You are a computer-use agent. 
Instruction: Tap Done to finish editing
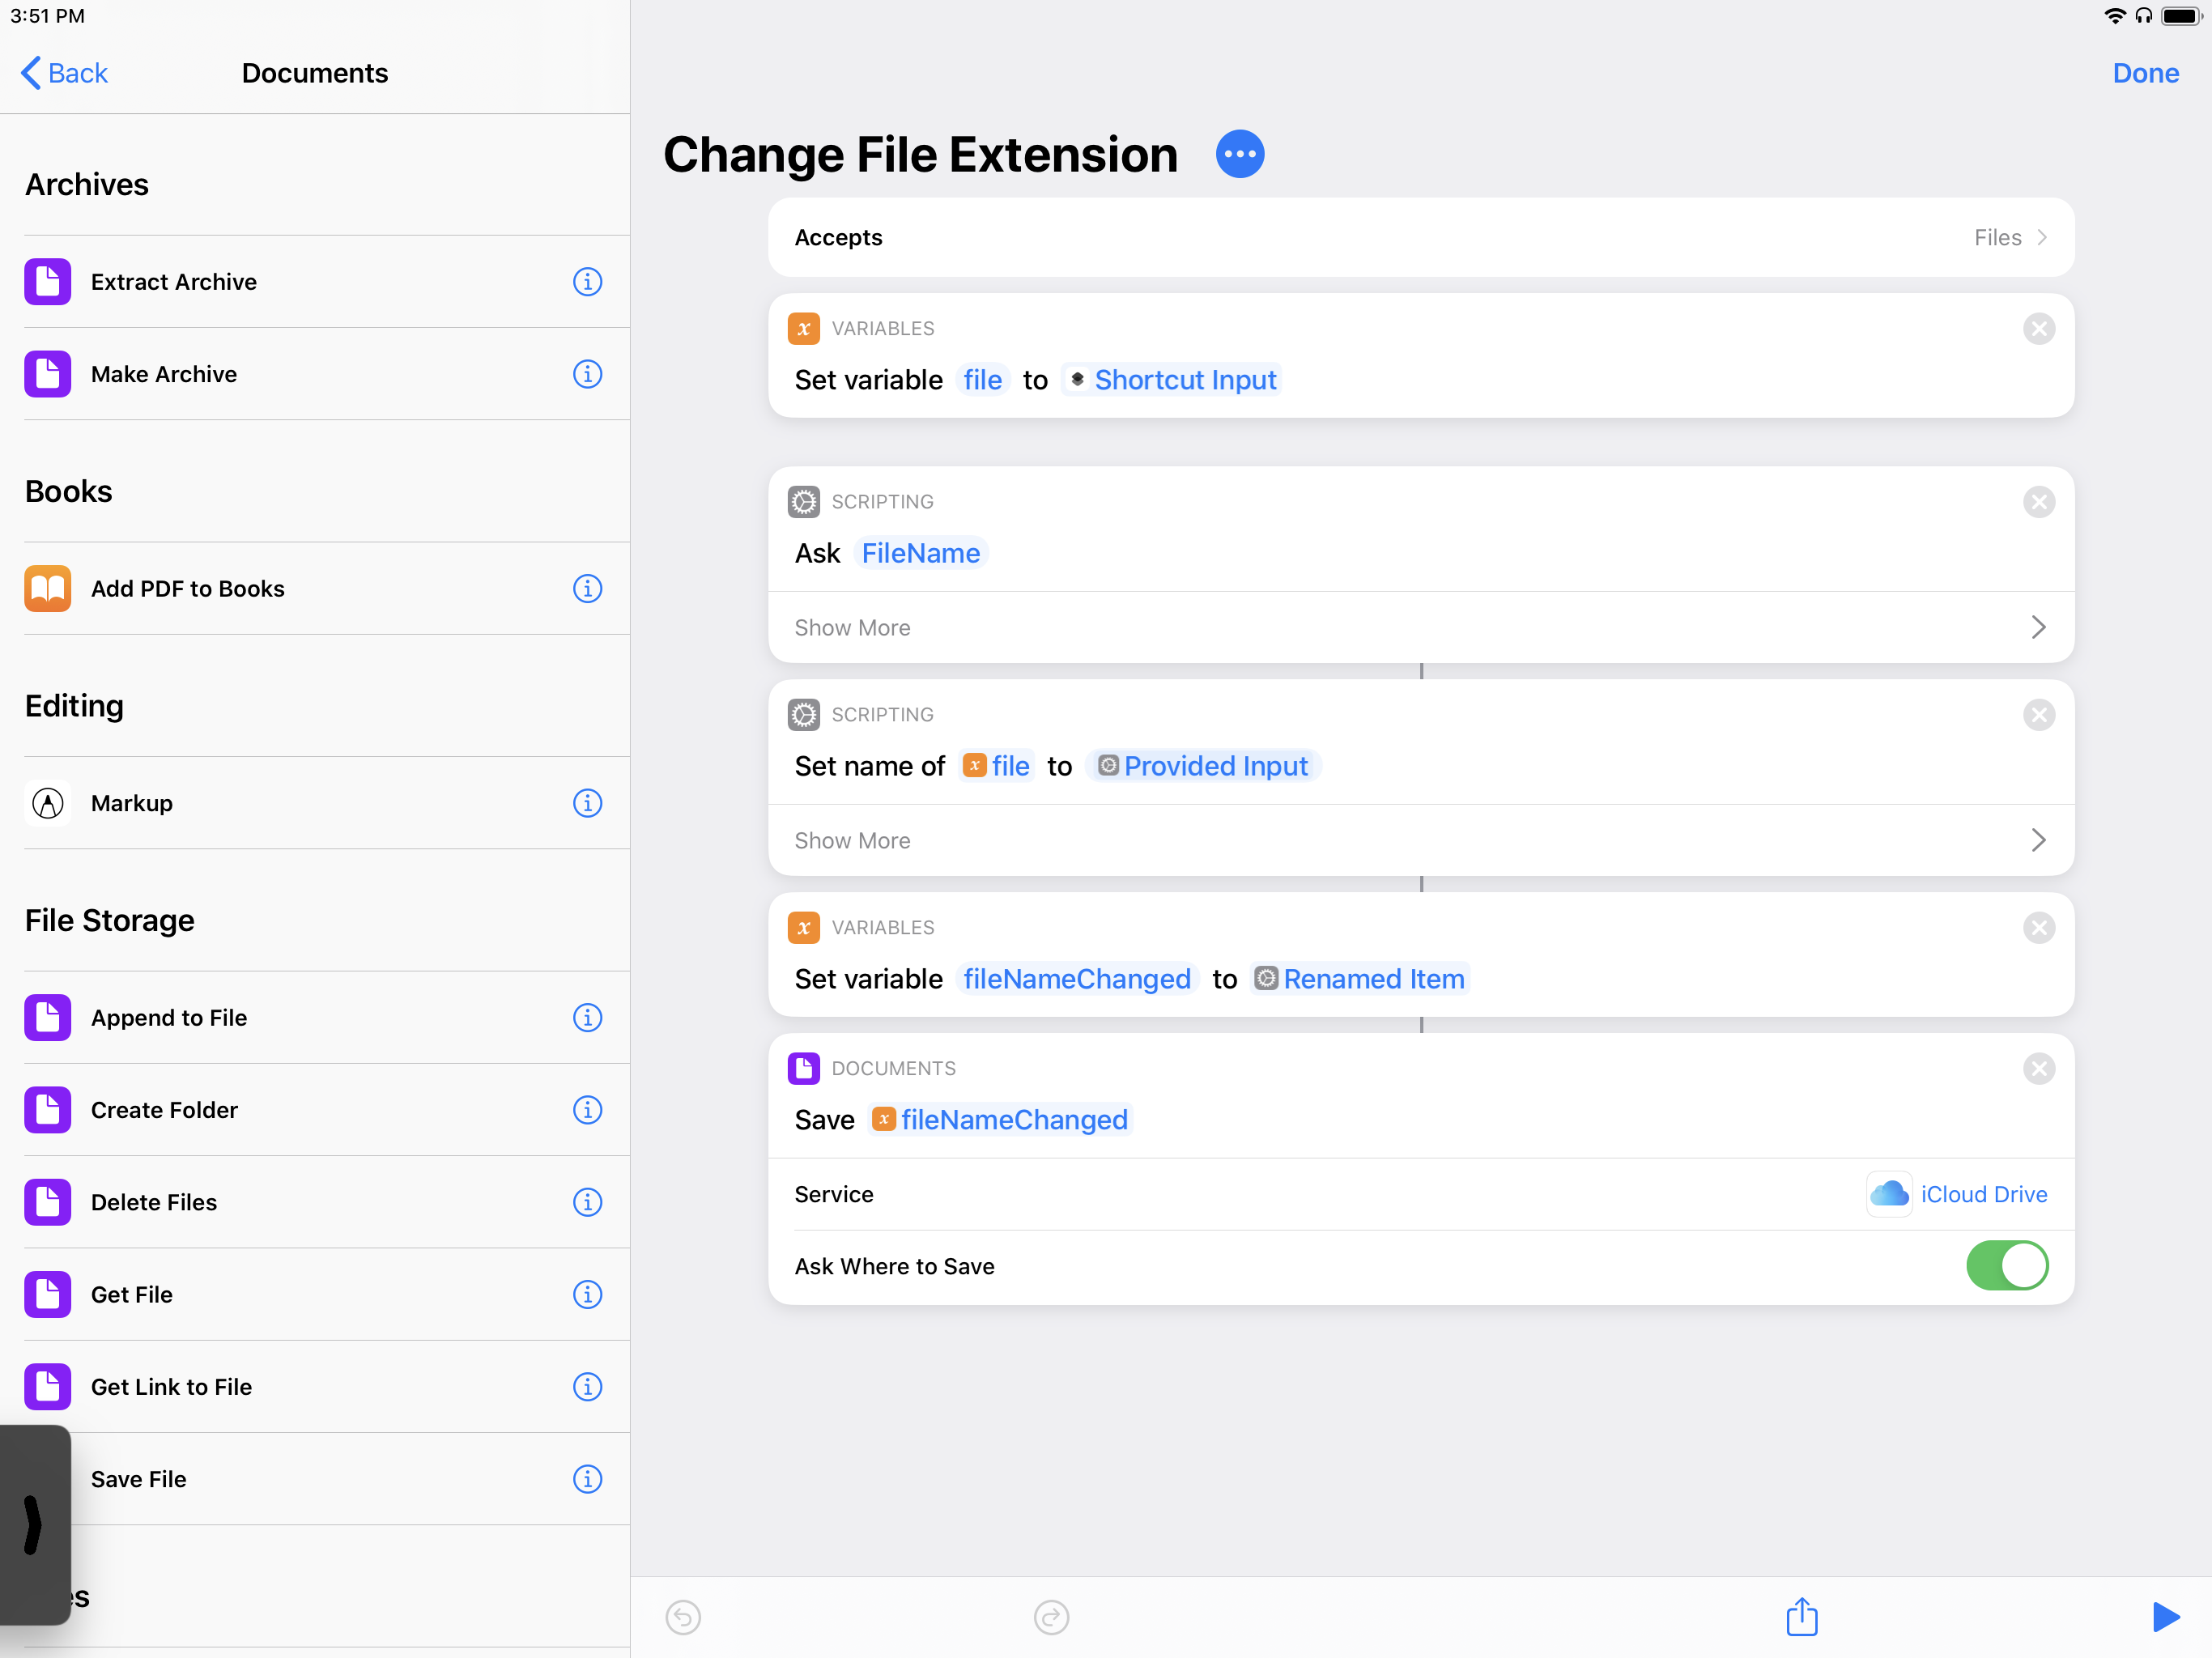click(2145, 73)
